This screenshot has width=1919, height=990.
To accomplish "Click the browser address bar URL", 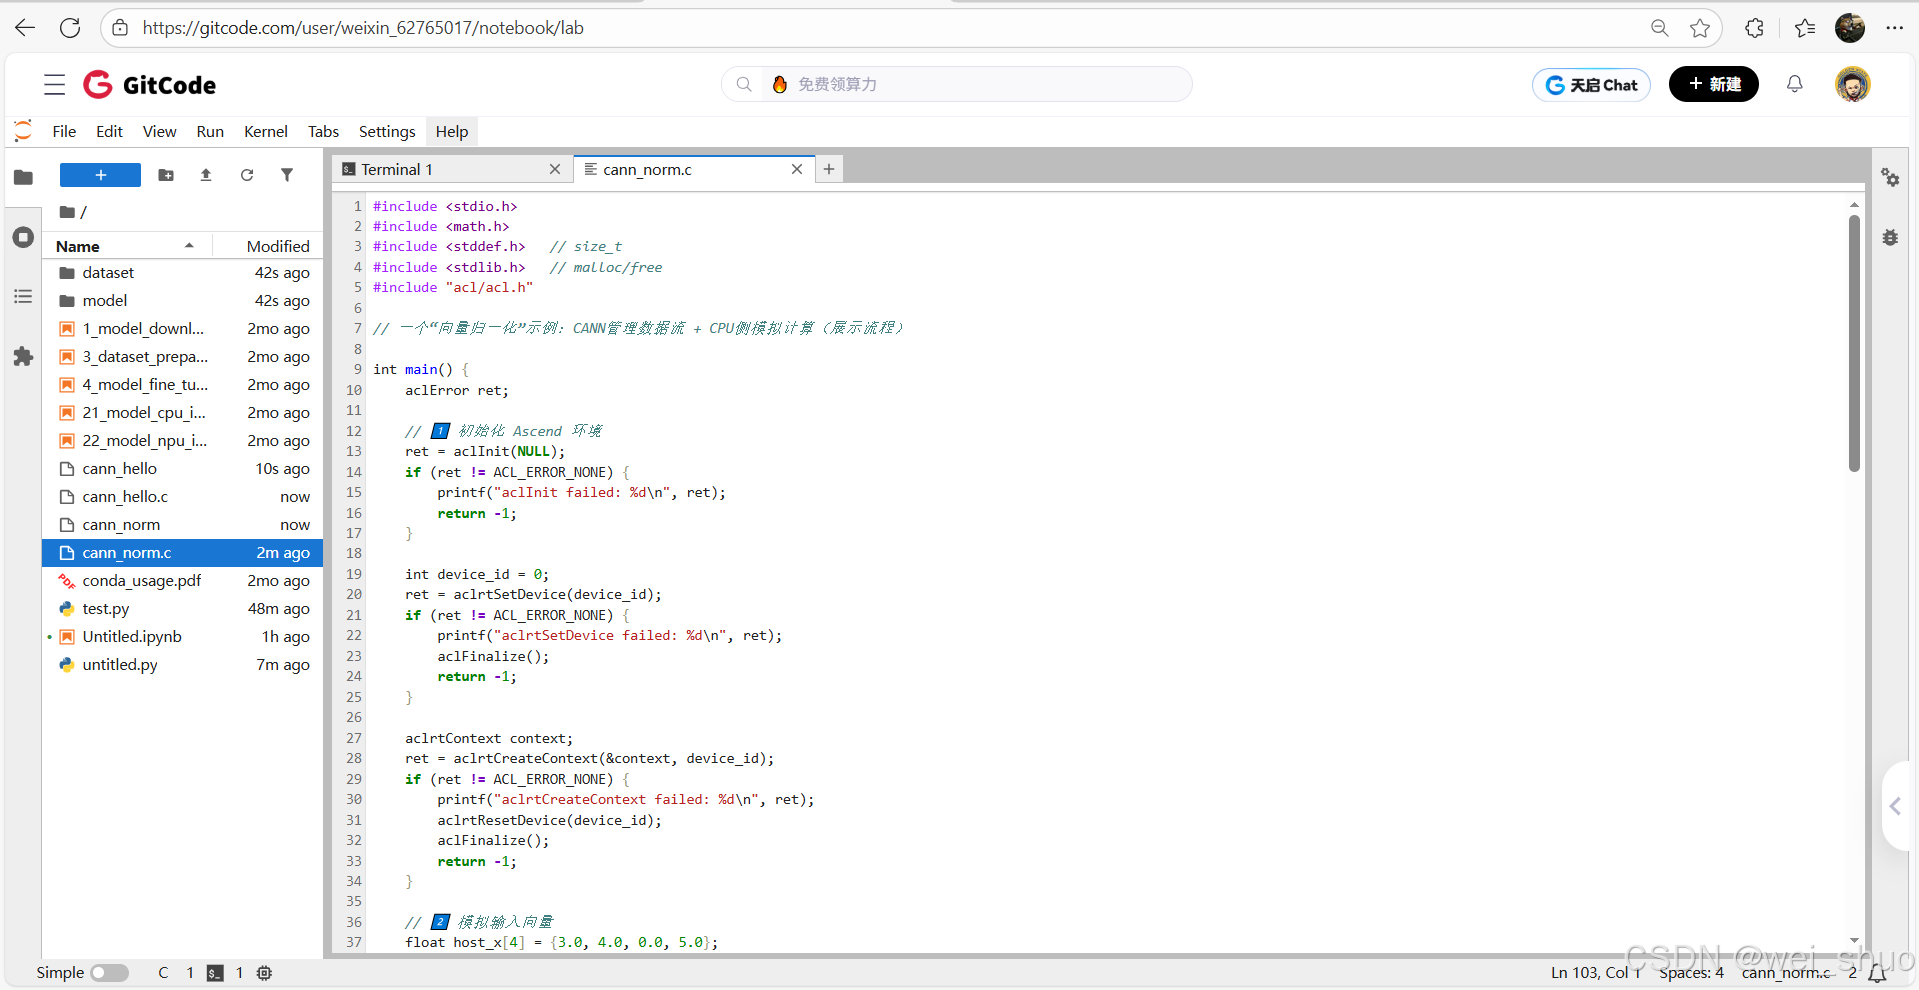I will coord(363,28).
